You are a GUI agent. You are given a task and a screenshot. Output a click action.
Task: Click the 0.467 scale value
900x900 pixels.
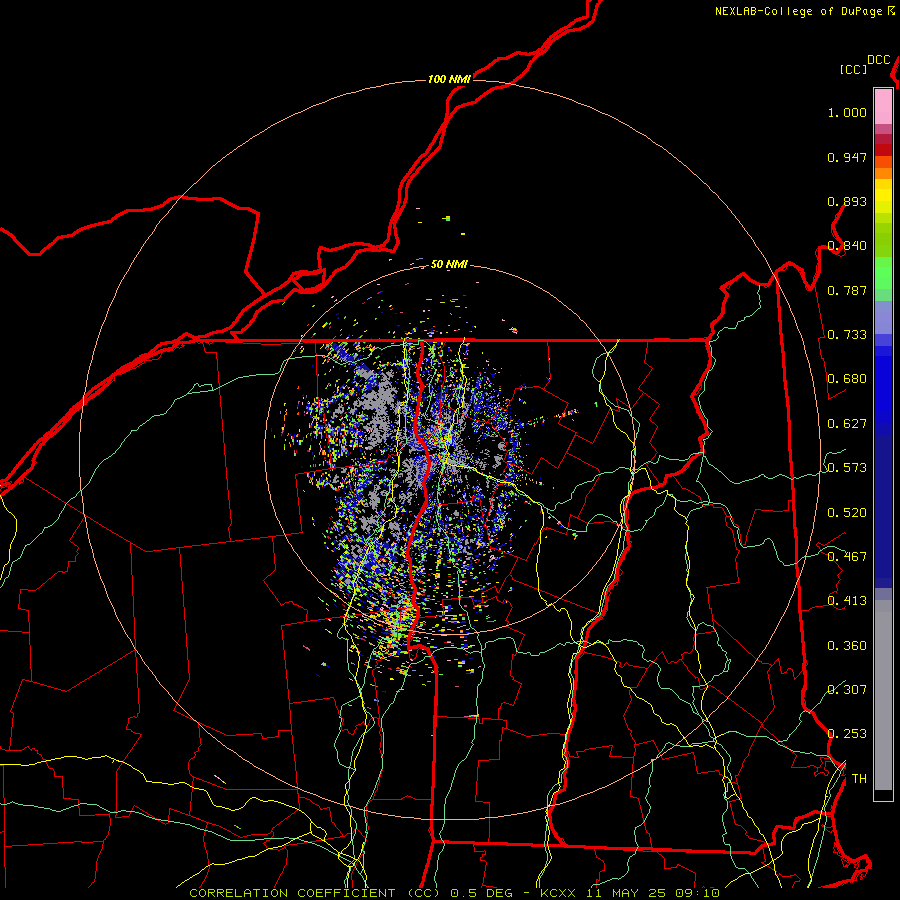(847, 557)
